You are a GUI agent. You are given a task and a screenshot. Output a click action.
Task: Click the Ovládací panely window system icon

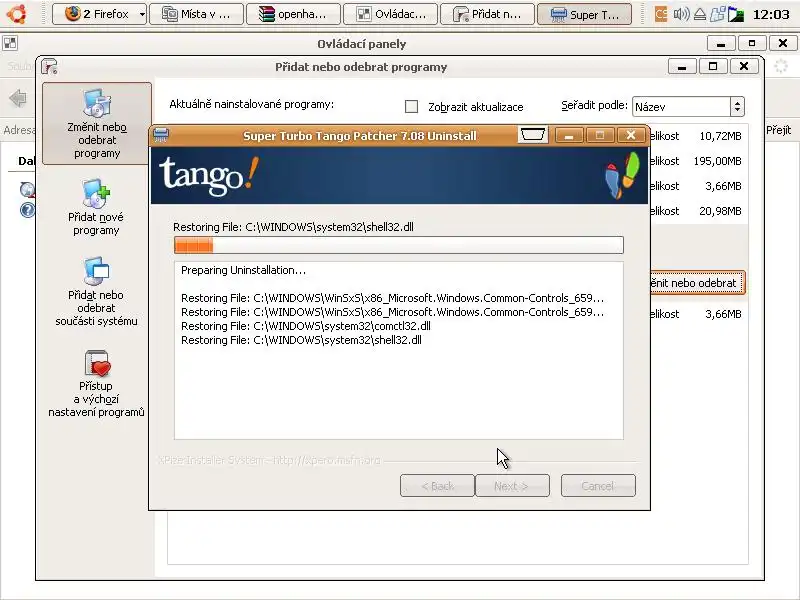point(10,43)
